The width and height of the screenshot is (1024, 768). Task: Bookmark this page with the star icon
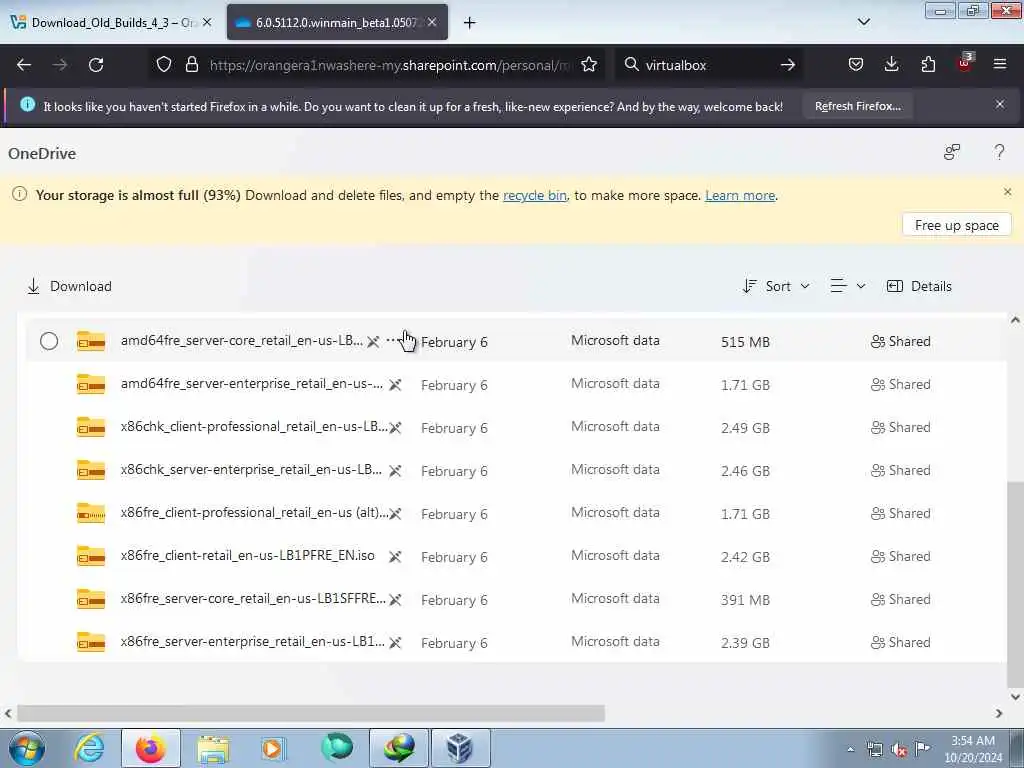click(589, 65)
